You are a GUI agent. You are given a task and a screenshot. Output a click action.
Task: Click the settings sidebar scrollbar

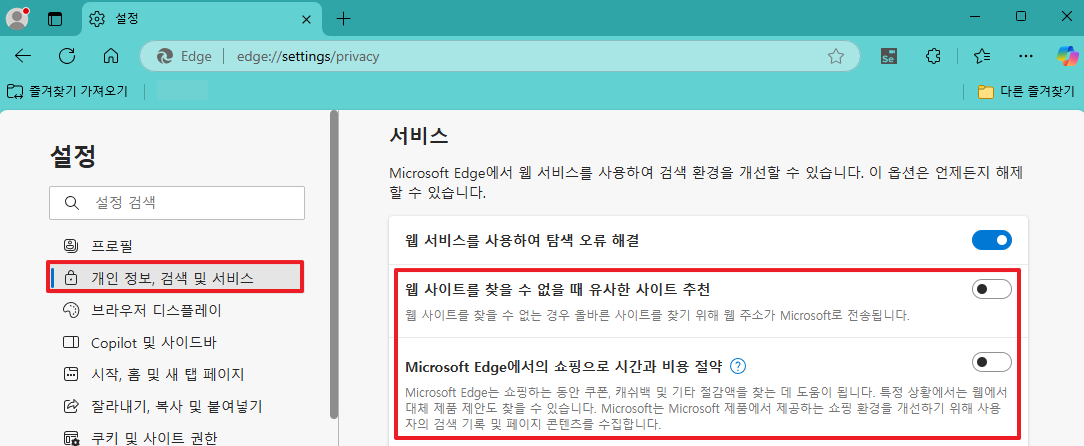[x=334, y=266]
